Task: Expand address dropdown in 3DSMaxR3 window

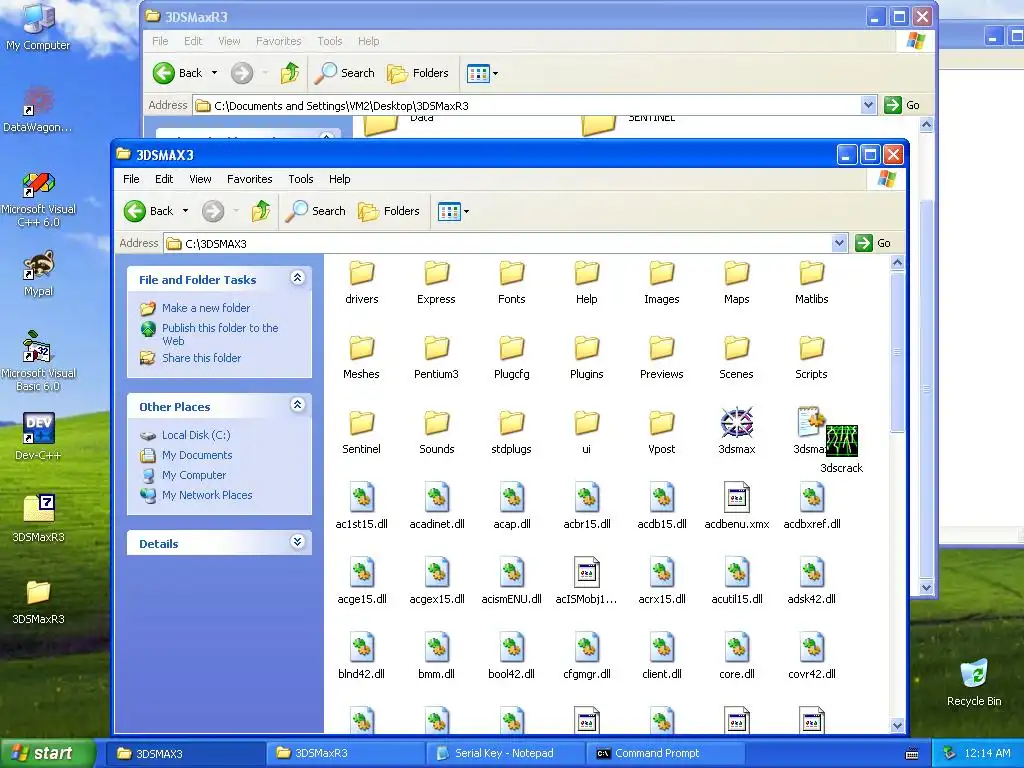Action: pyautogui.click(x=868, y=105)
